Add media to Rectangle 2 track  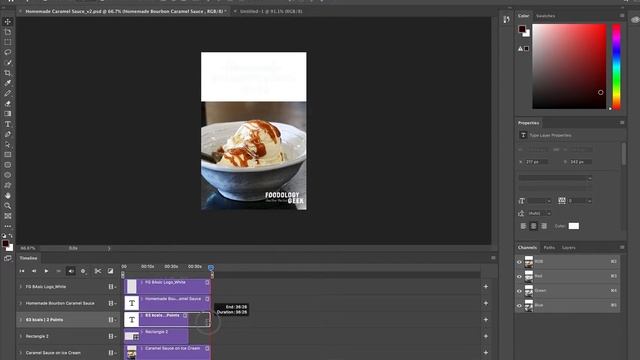[486, 336]
